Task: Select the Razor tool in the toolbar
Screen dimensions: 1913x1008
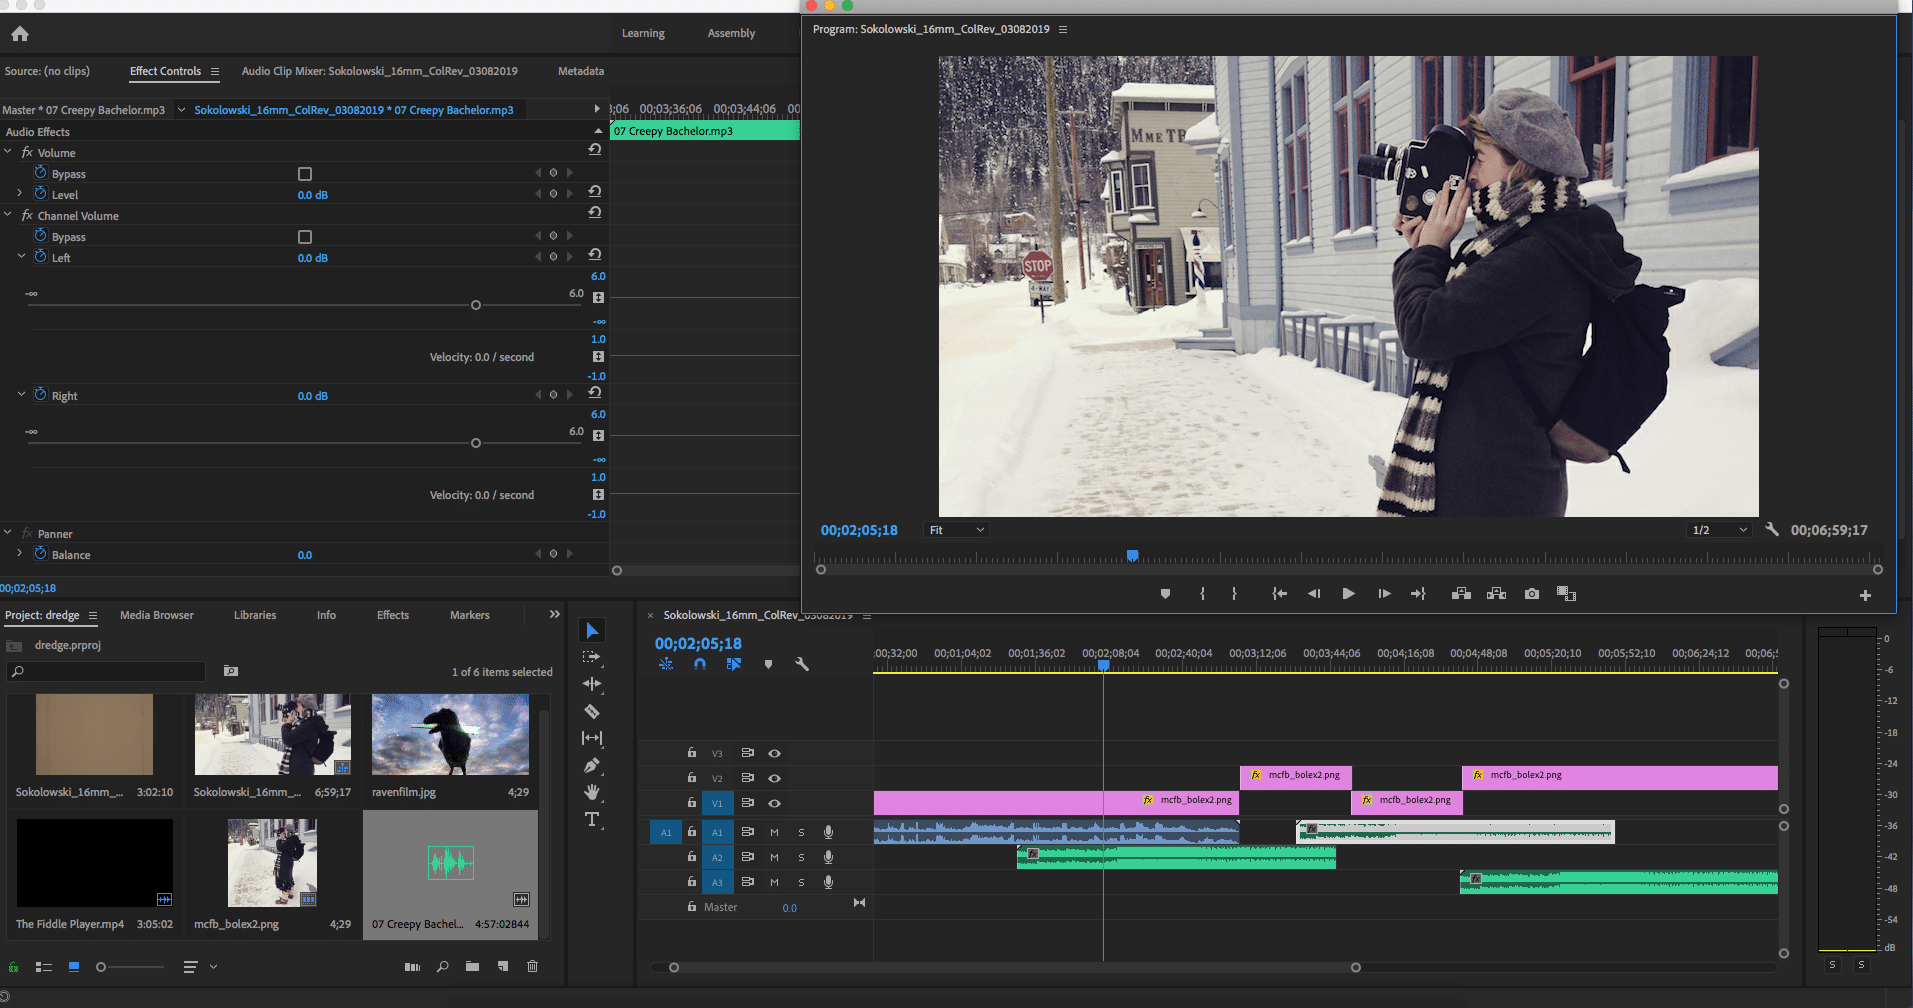Action: pos(592,712)
